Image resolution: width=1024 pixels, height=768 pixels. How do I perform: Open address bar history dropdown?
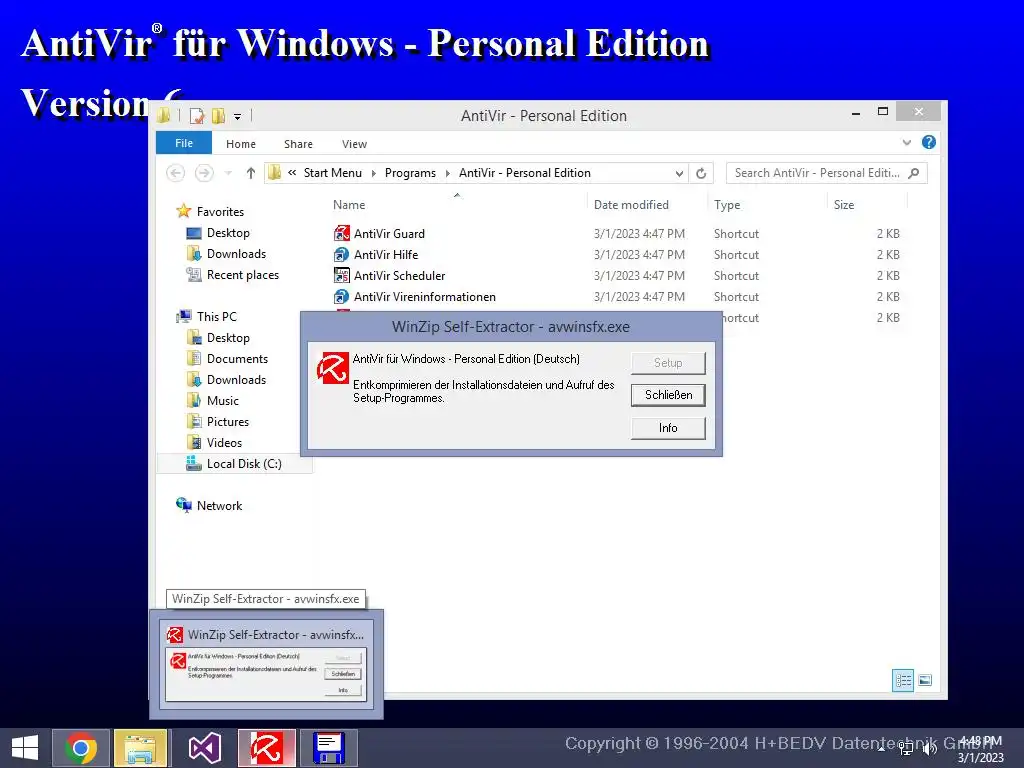tap(679, 173)
